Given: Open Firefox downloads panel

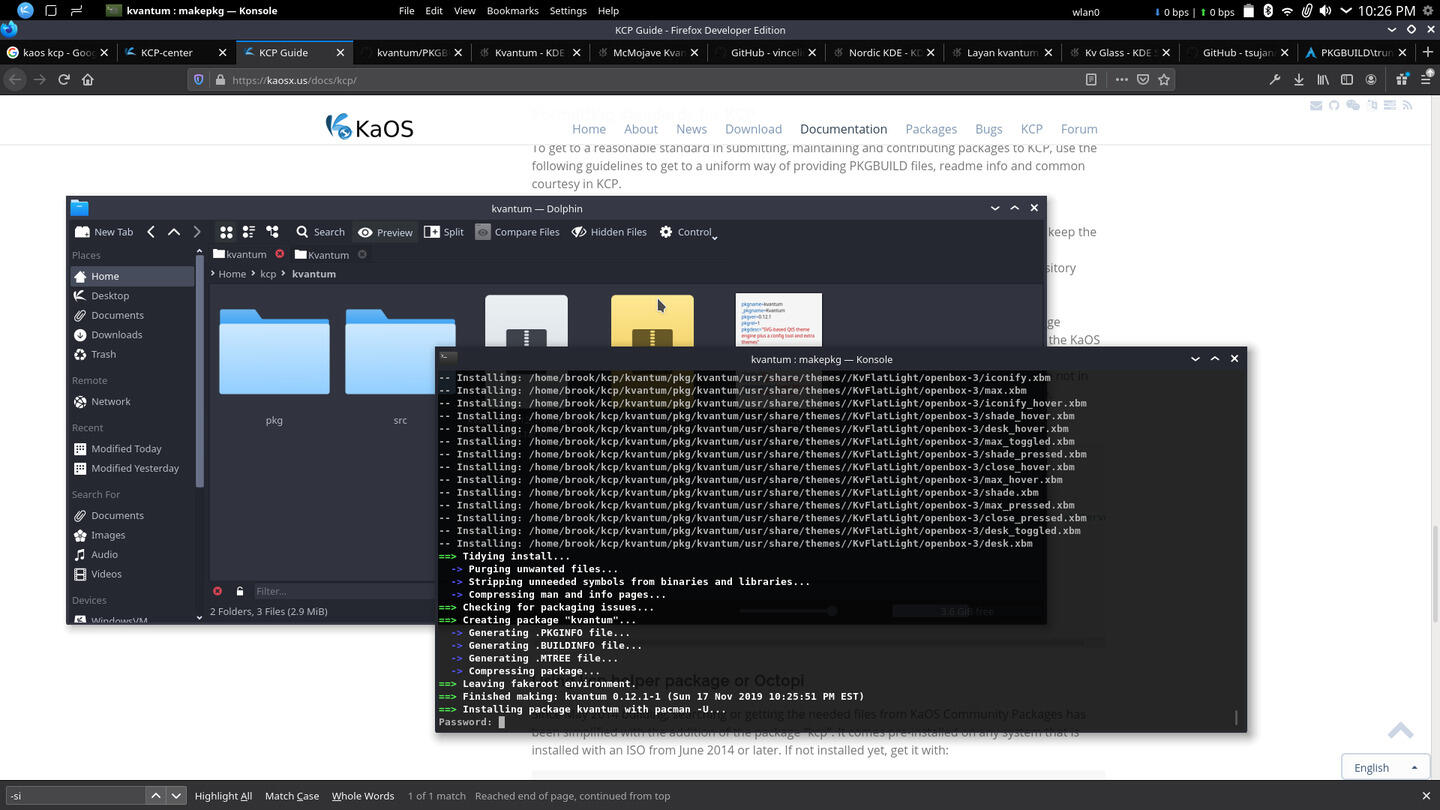Looking at the screenshot, I should pos(1298,79).
